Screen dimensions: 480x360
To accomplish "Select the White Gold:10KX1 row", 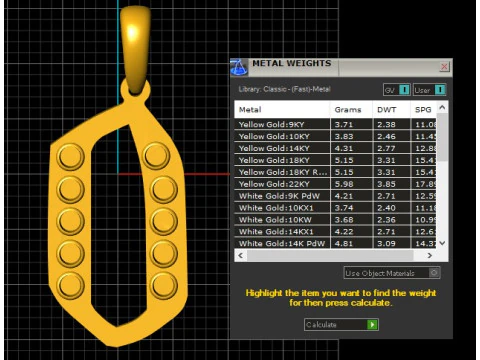I will point(335,208).
